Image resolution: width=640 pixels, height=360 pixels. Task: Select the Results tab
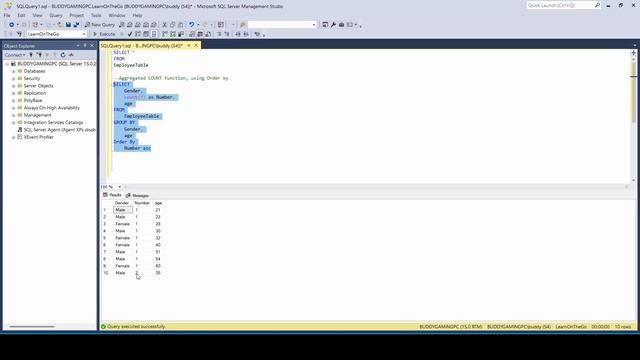(112, 195)
